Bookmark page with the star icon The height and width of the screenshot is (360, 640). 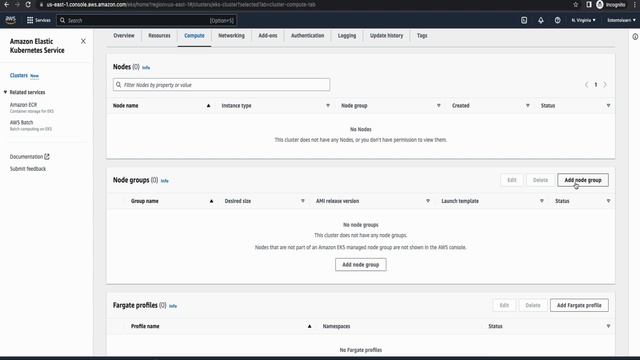pos(576,4)
